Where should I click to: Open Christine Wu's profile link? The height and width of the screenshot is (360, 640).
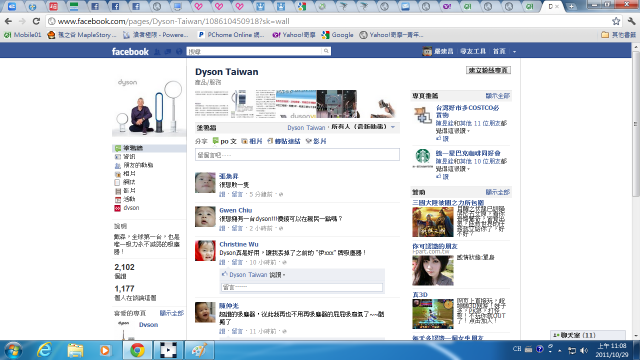point(239,244)
